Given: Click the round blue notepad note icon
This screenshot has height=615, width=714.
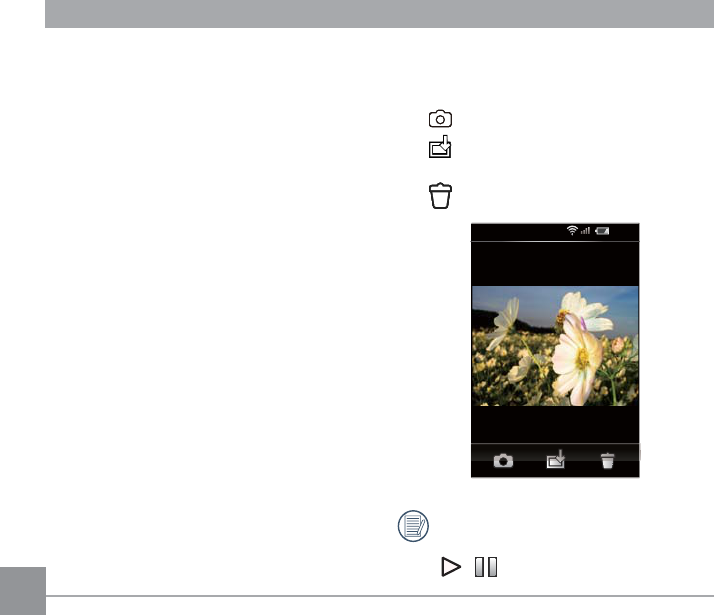Looking at the screenshot, I should click(x=413, y=526).
